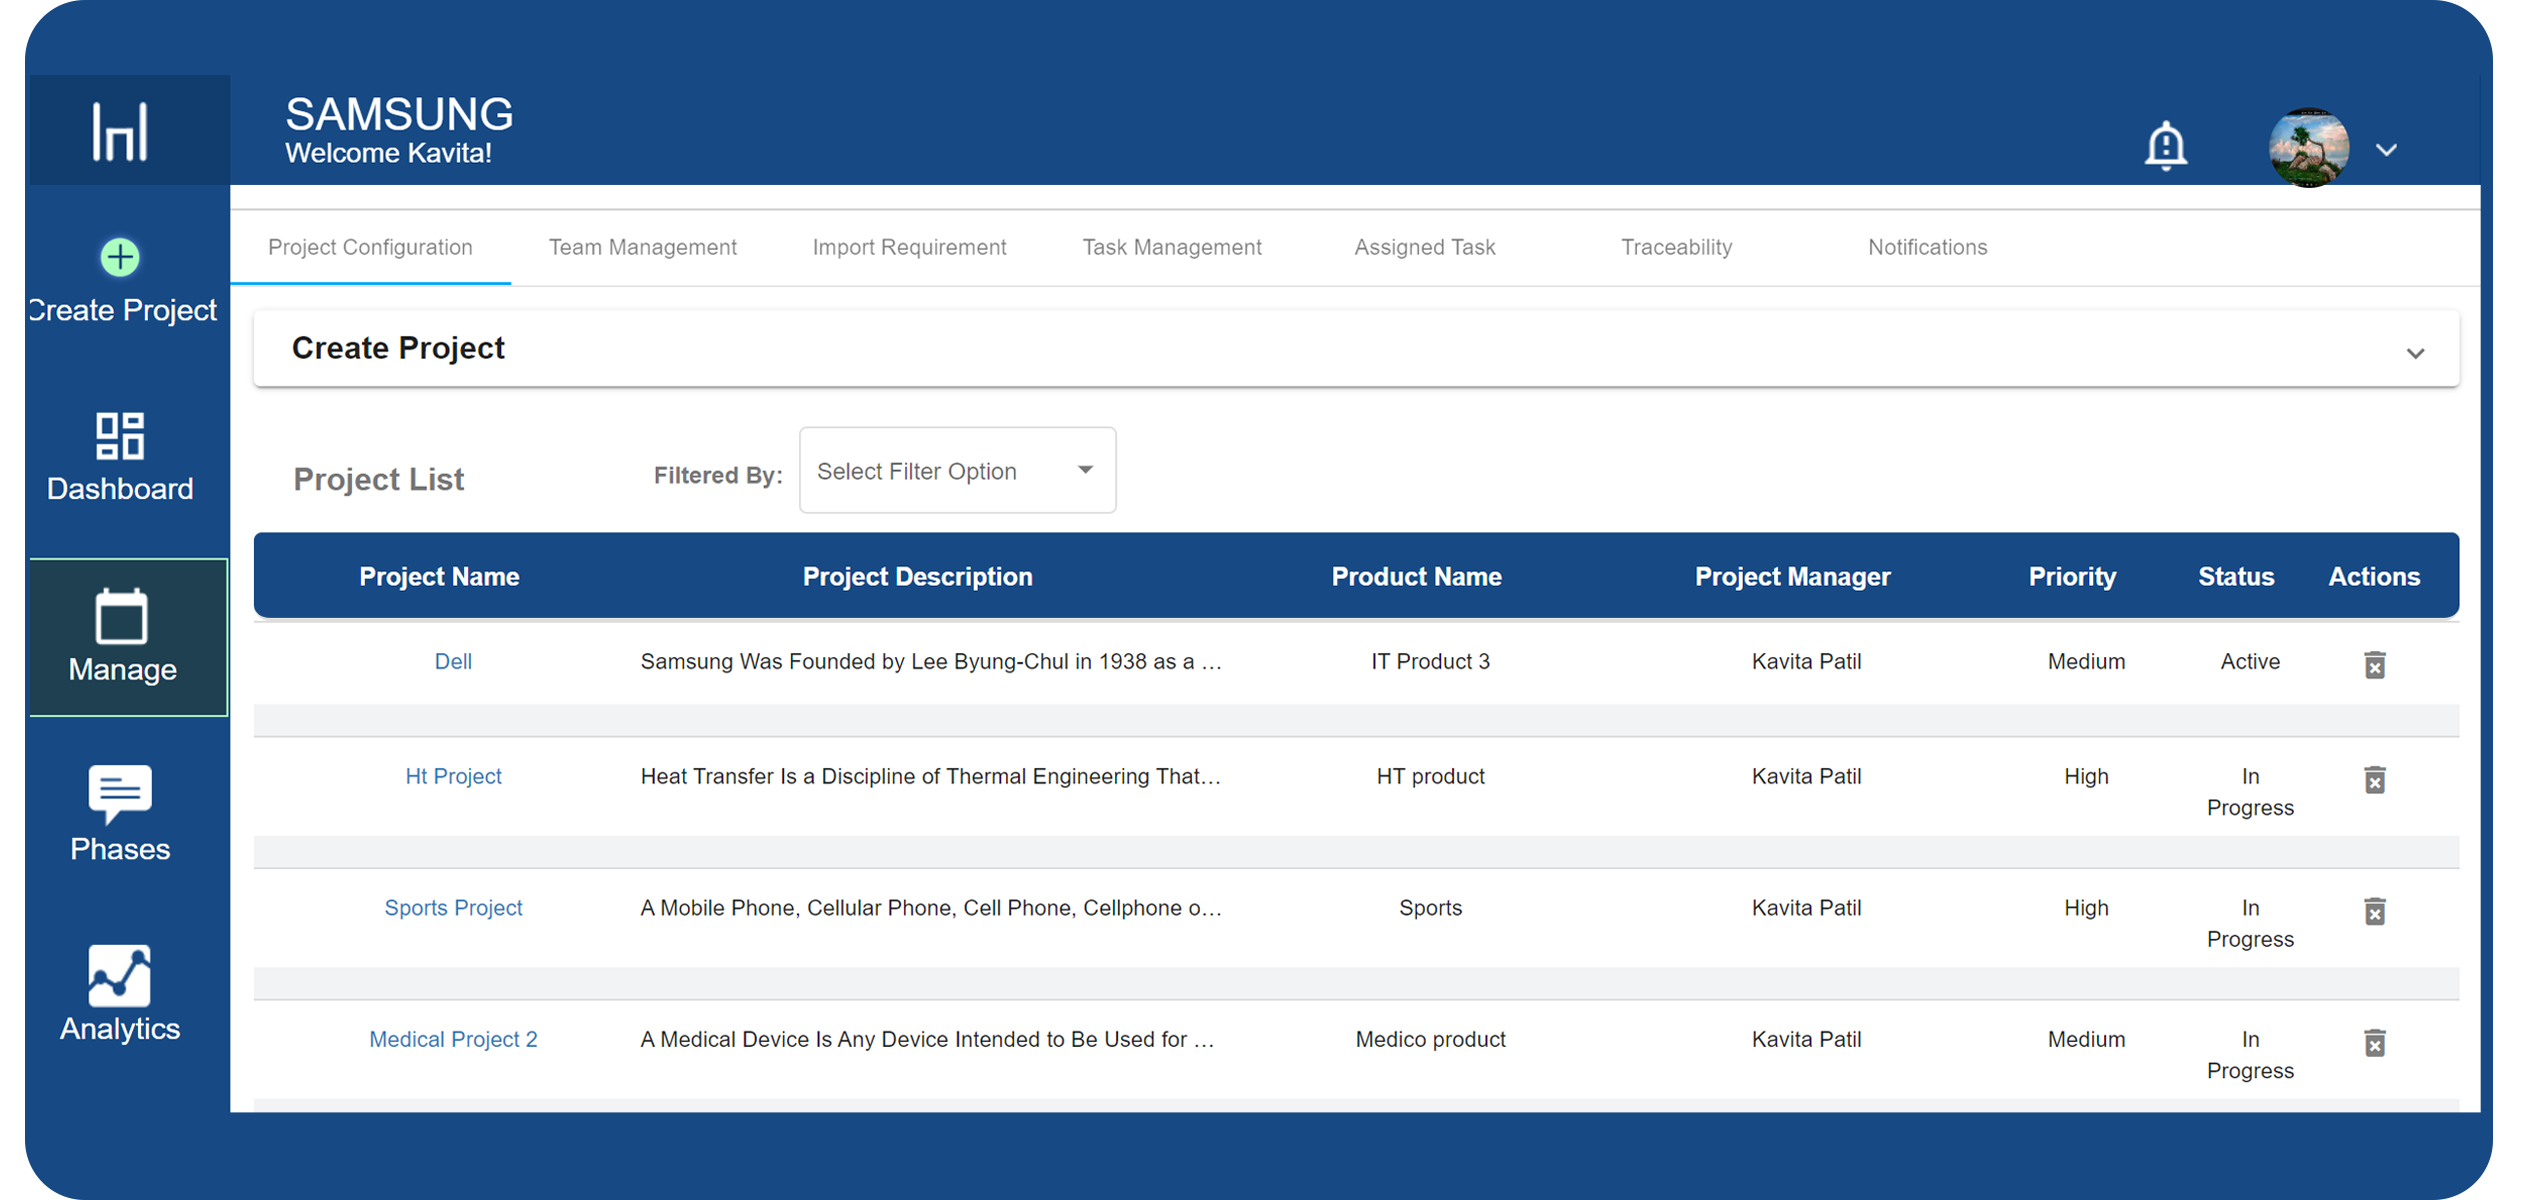Select the Manage calendar icon
The height and width of the screenshot is (1200, 2525).
tap(121, 617)
